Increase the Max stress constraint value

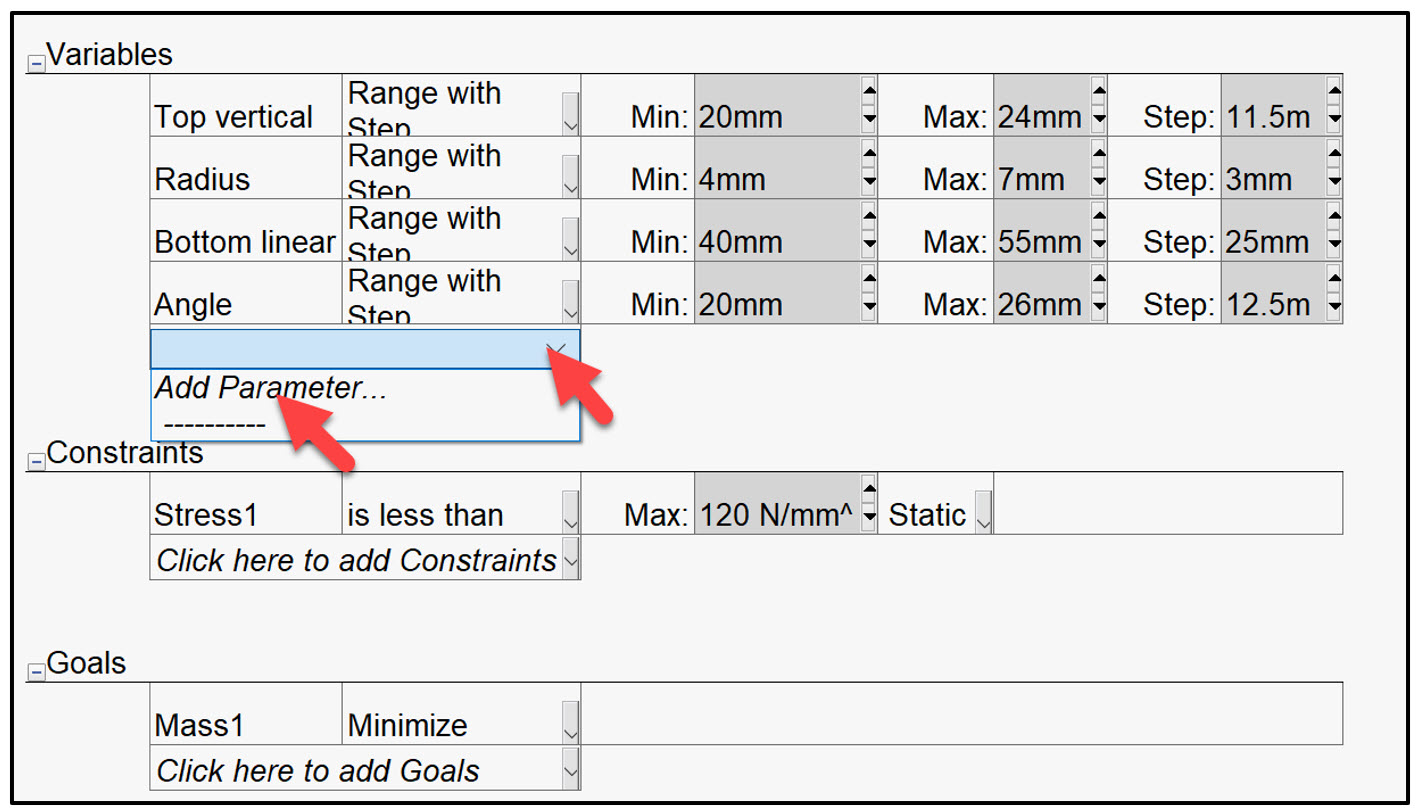pos(869,490)
